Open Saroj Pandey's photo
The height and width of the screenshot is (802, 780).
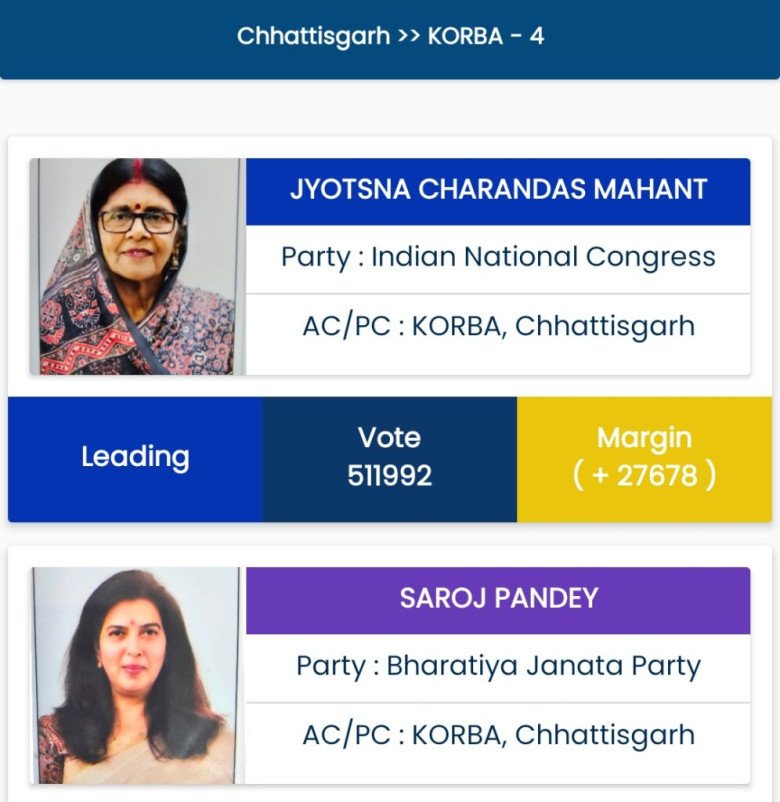coord(136,675)
